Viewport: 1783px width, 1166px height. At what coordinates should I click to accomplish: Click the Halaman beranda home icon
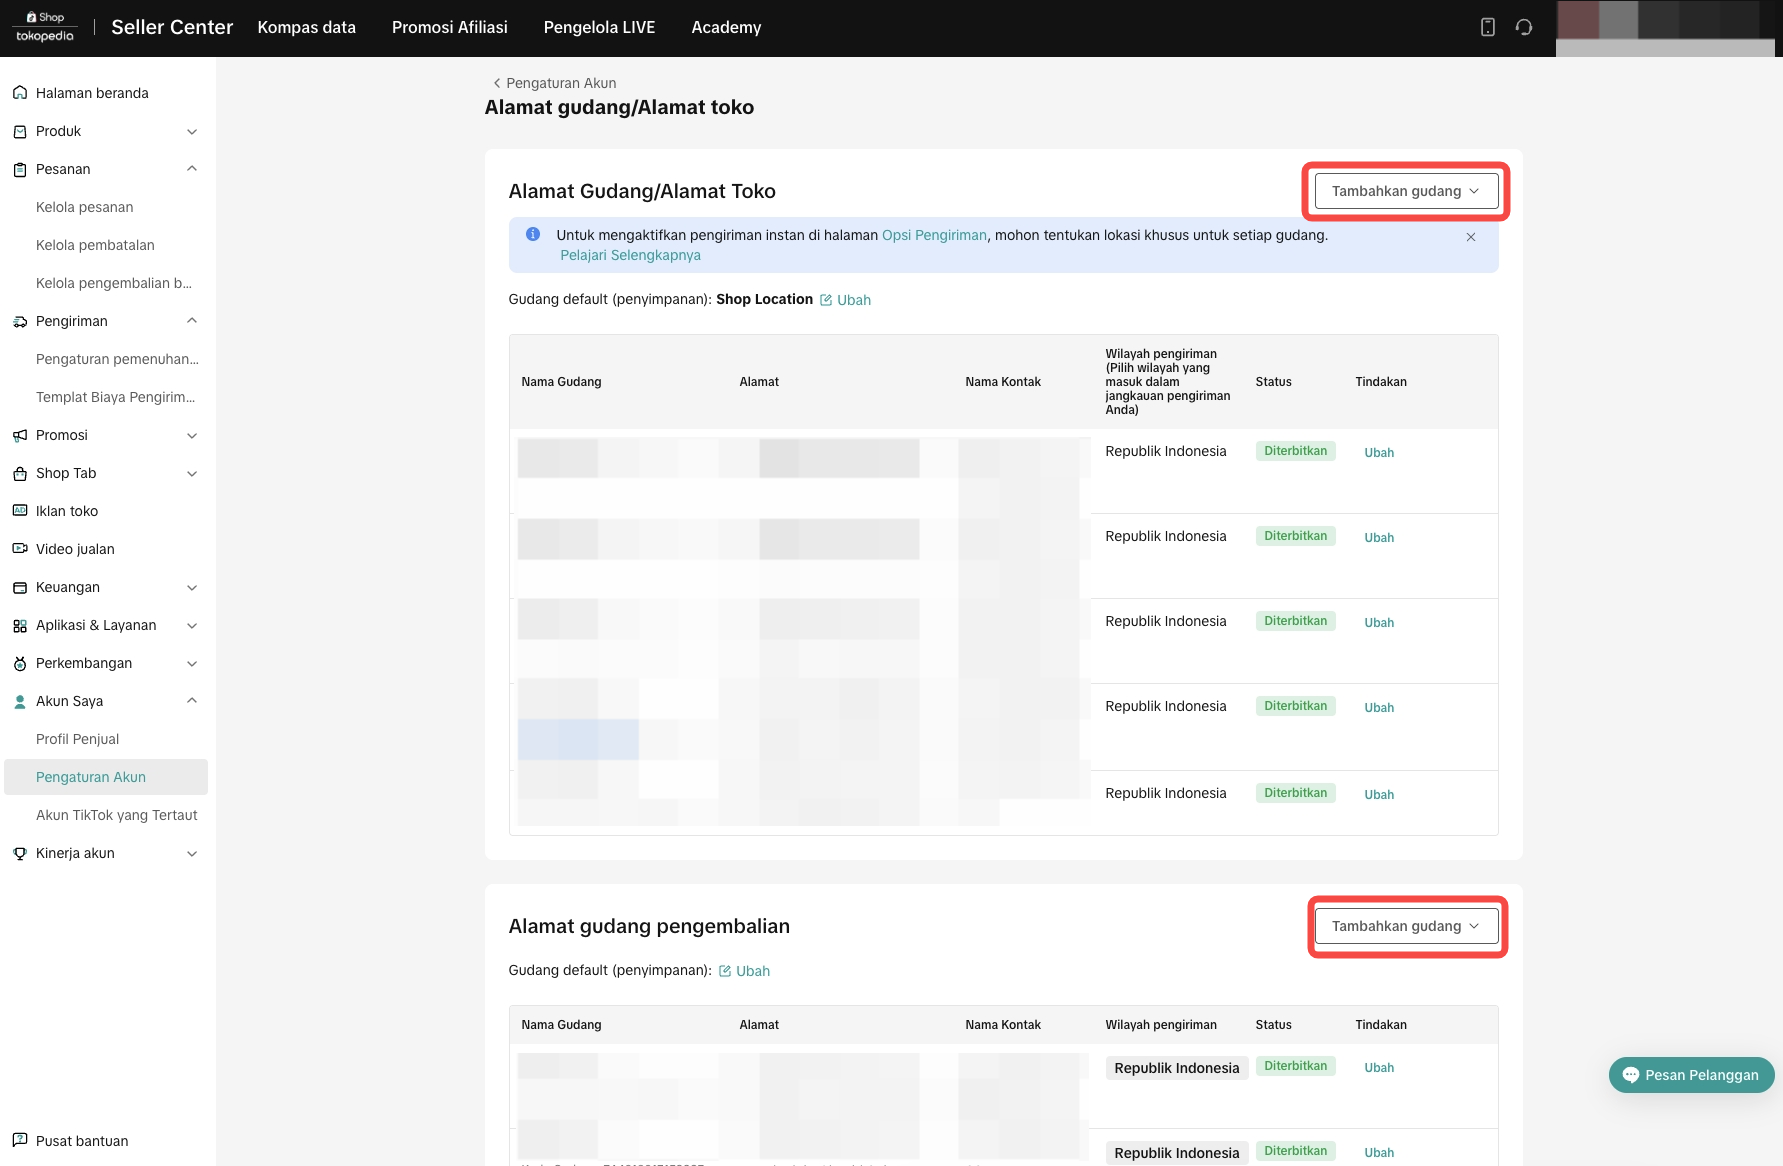[20, 93]
